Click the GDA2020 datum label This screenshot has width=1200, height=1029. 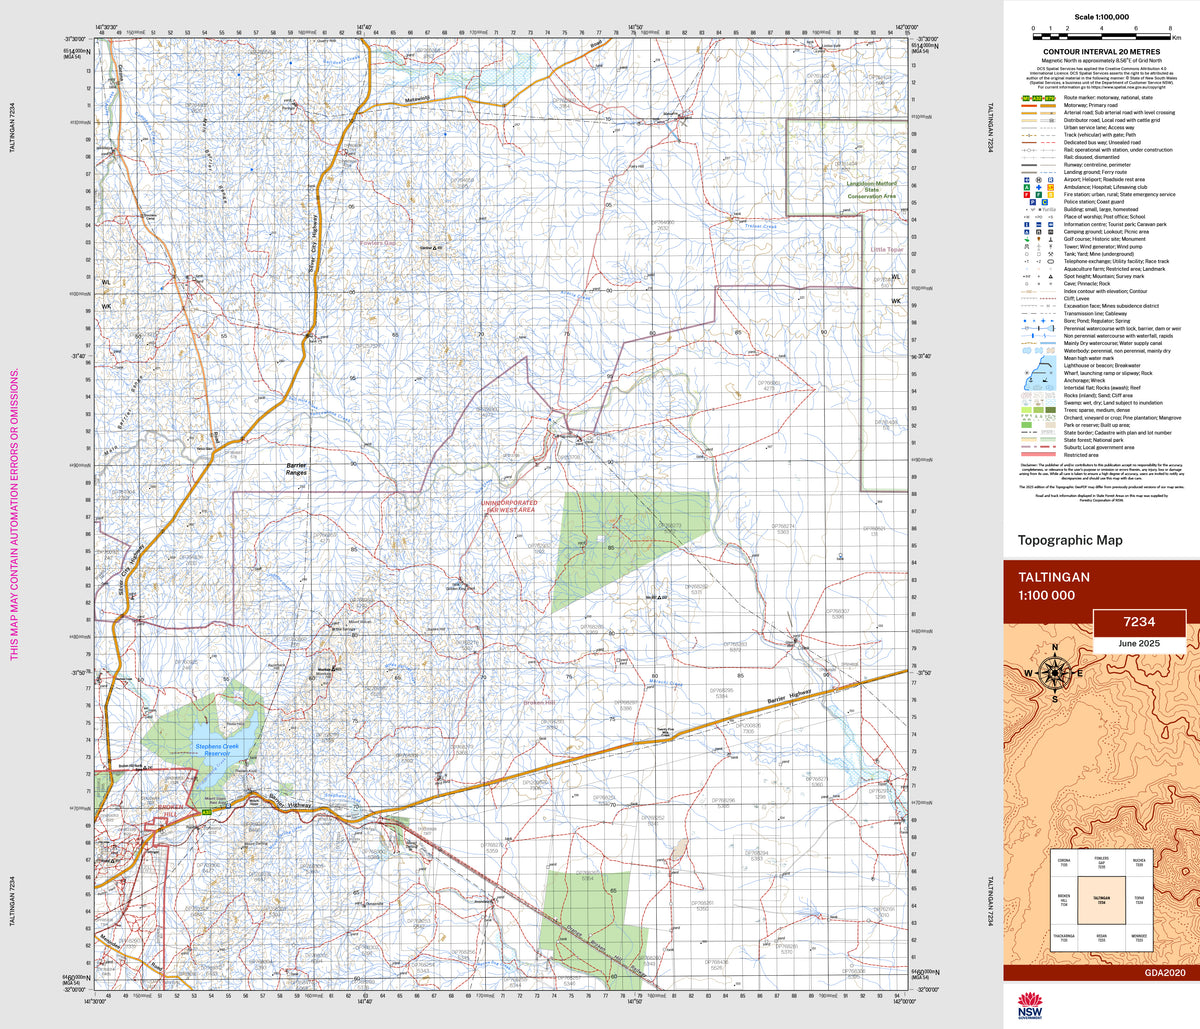point(1164,974)
